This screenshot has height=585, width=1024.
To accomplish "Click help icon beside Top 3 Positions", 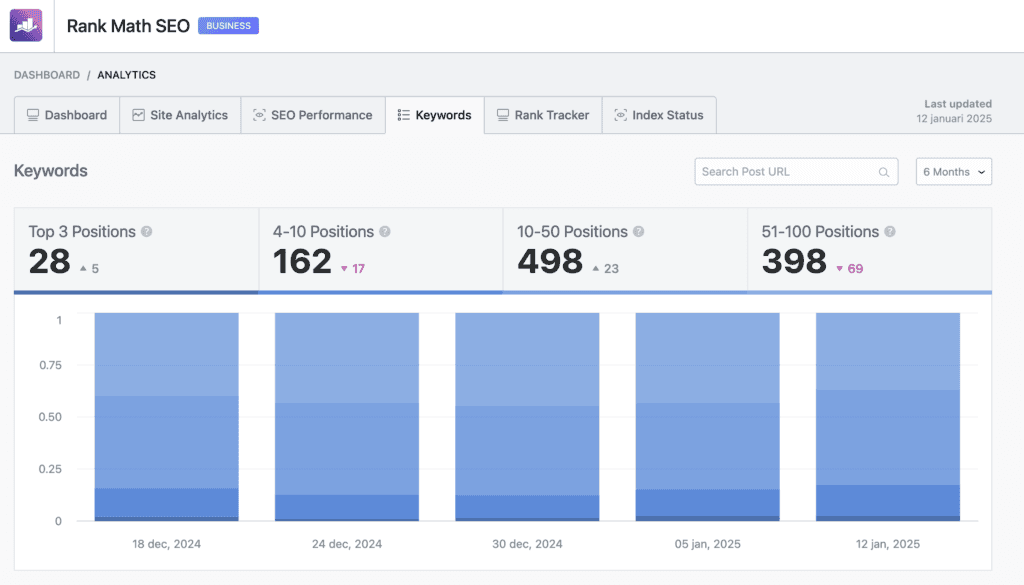I will click(147, 232).
